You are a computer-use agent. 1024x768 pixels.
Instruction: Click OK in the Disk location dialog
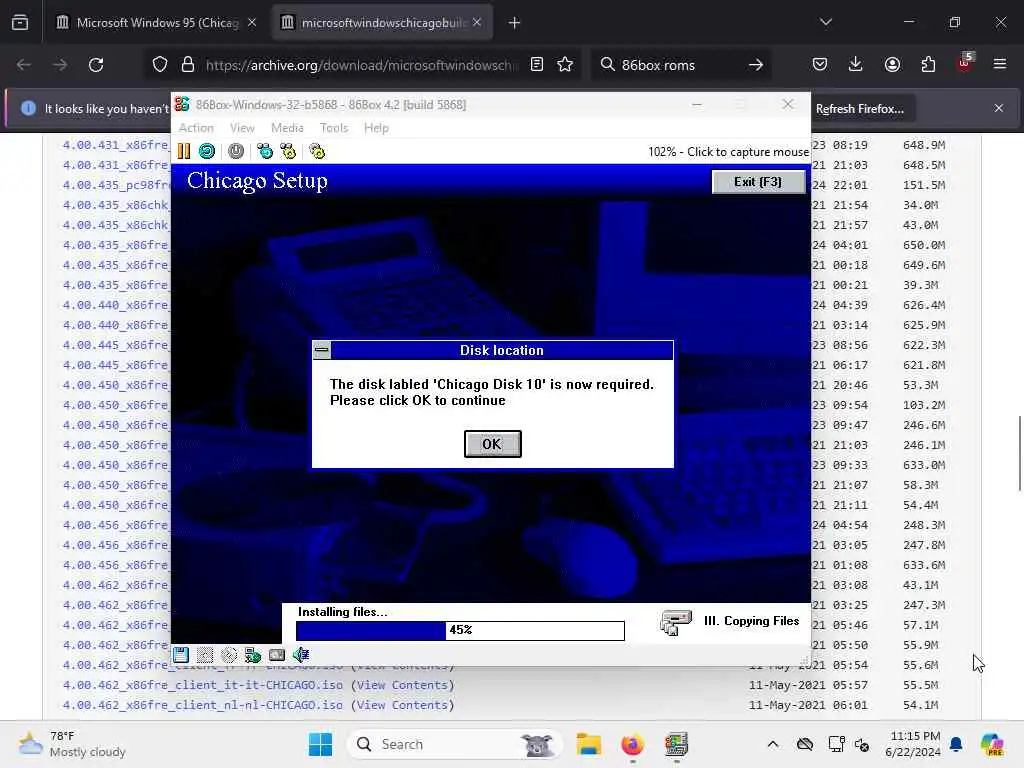tap(492, 444)
